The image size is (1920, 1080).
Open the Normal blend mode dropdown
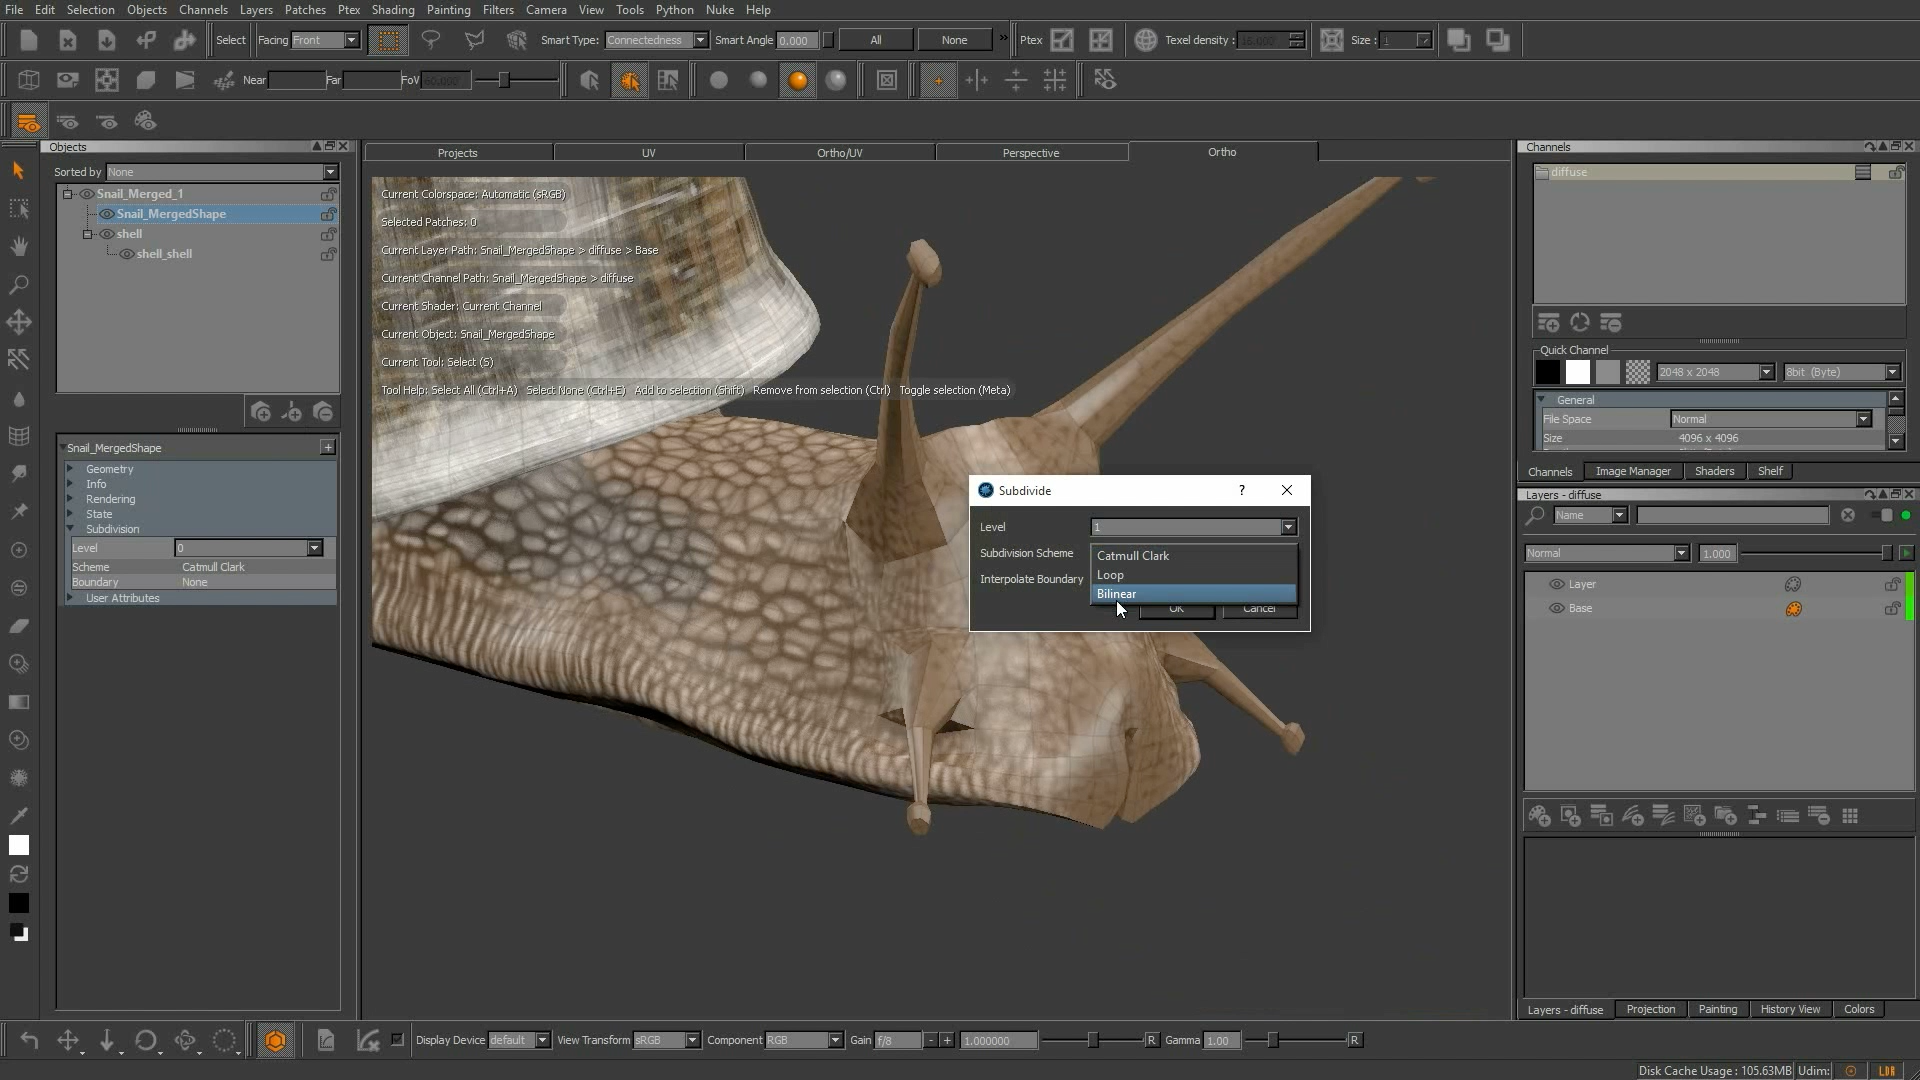[x=1680, y=553]
